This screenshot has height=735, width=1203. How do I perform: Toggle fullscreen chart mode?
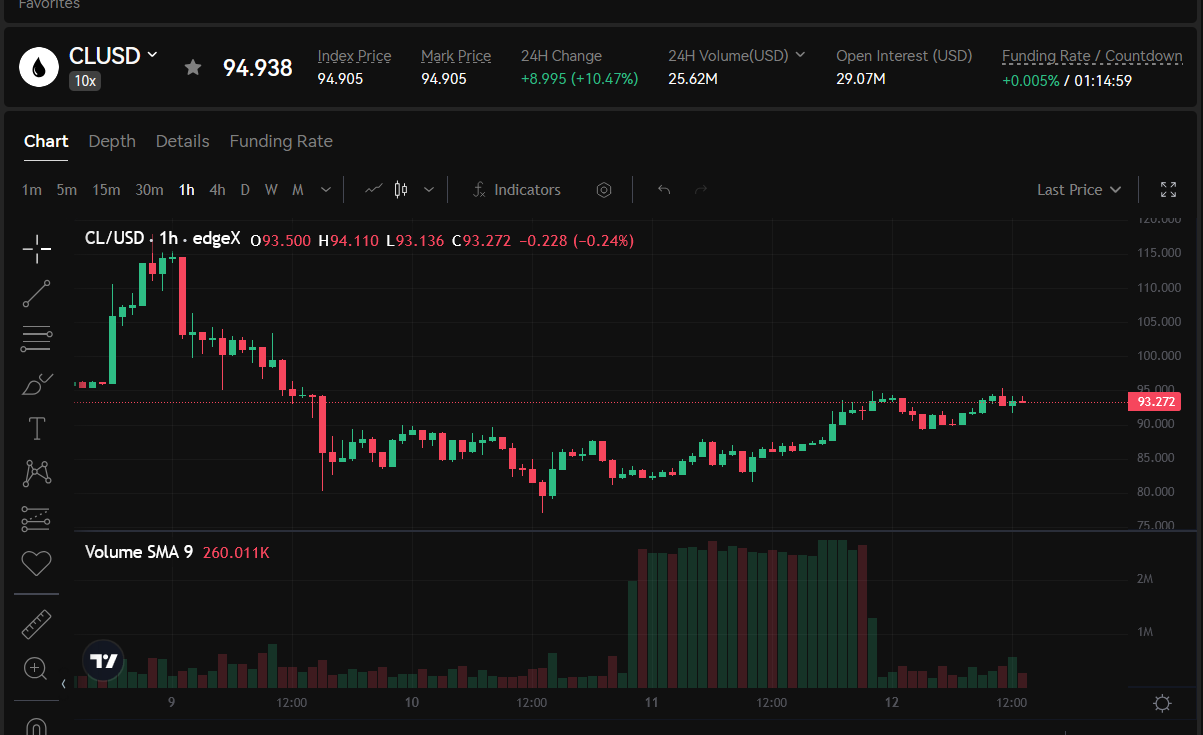click(1168, 190)
